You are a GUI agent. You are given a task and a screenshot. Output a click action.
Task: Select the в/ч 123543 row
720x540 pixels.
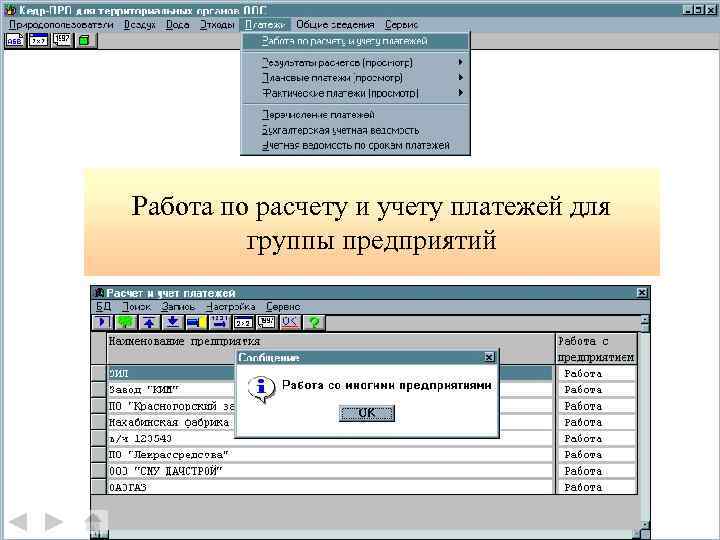(330, 439)
